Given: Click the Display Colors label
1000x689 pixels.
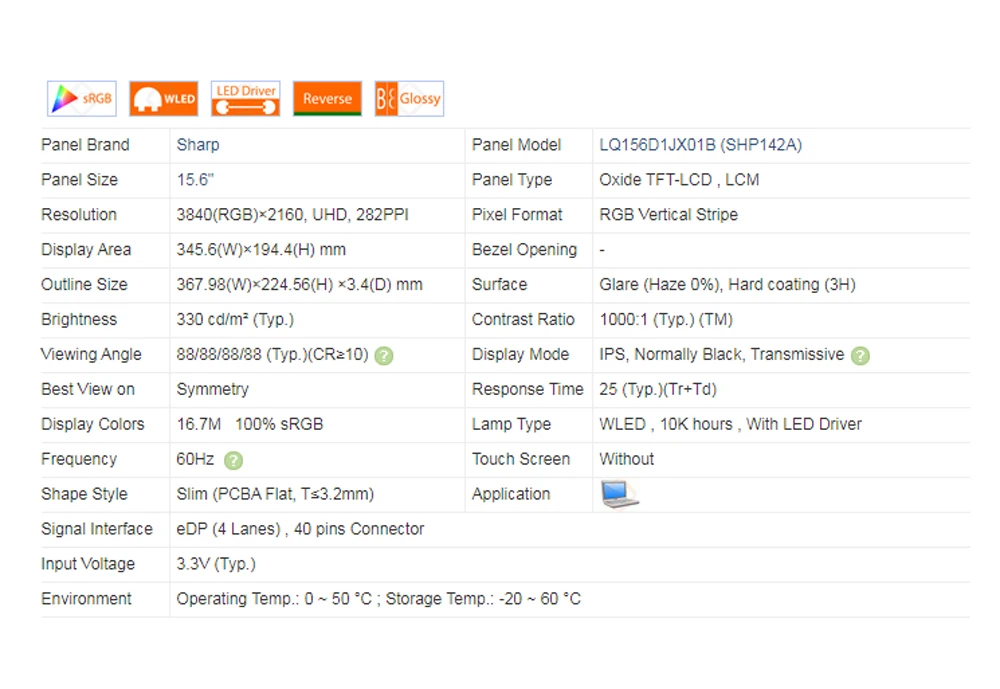Looking at the screenshot, I should coord(92,425).
